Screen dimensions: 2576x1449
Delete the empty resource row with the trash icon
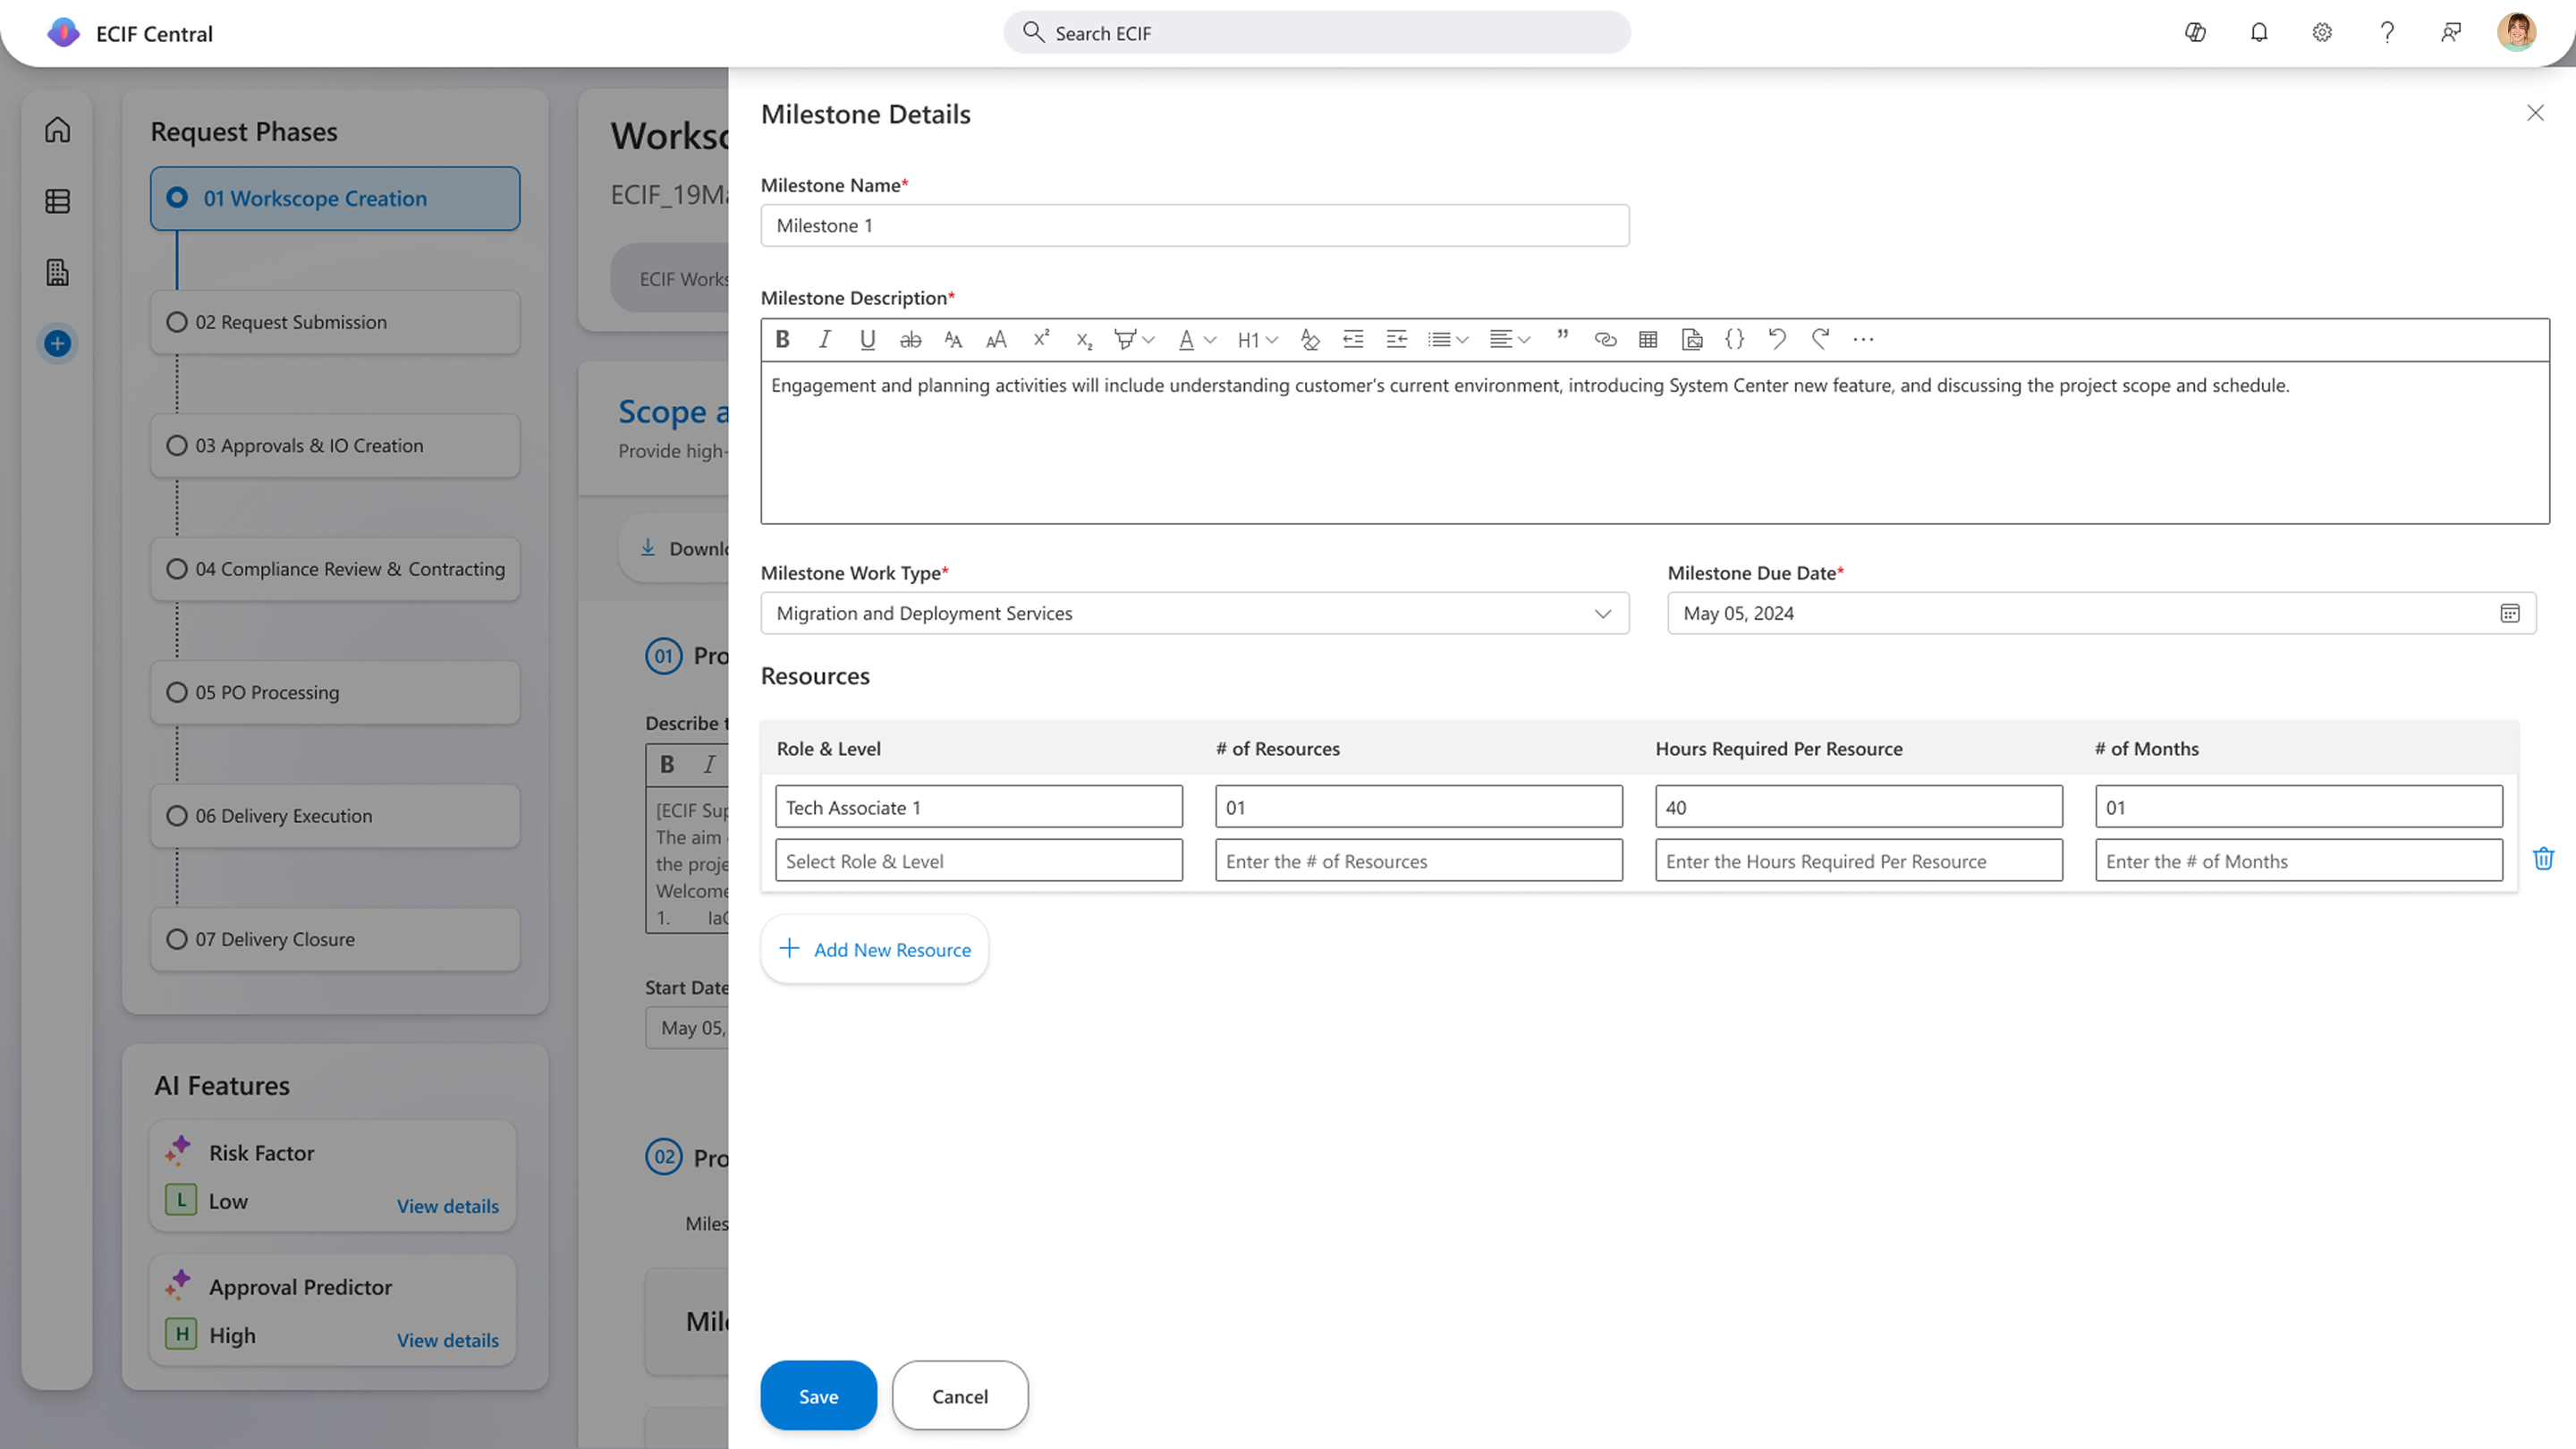point(2543,859)
